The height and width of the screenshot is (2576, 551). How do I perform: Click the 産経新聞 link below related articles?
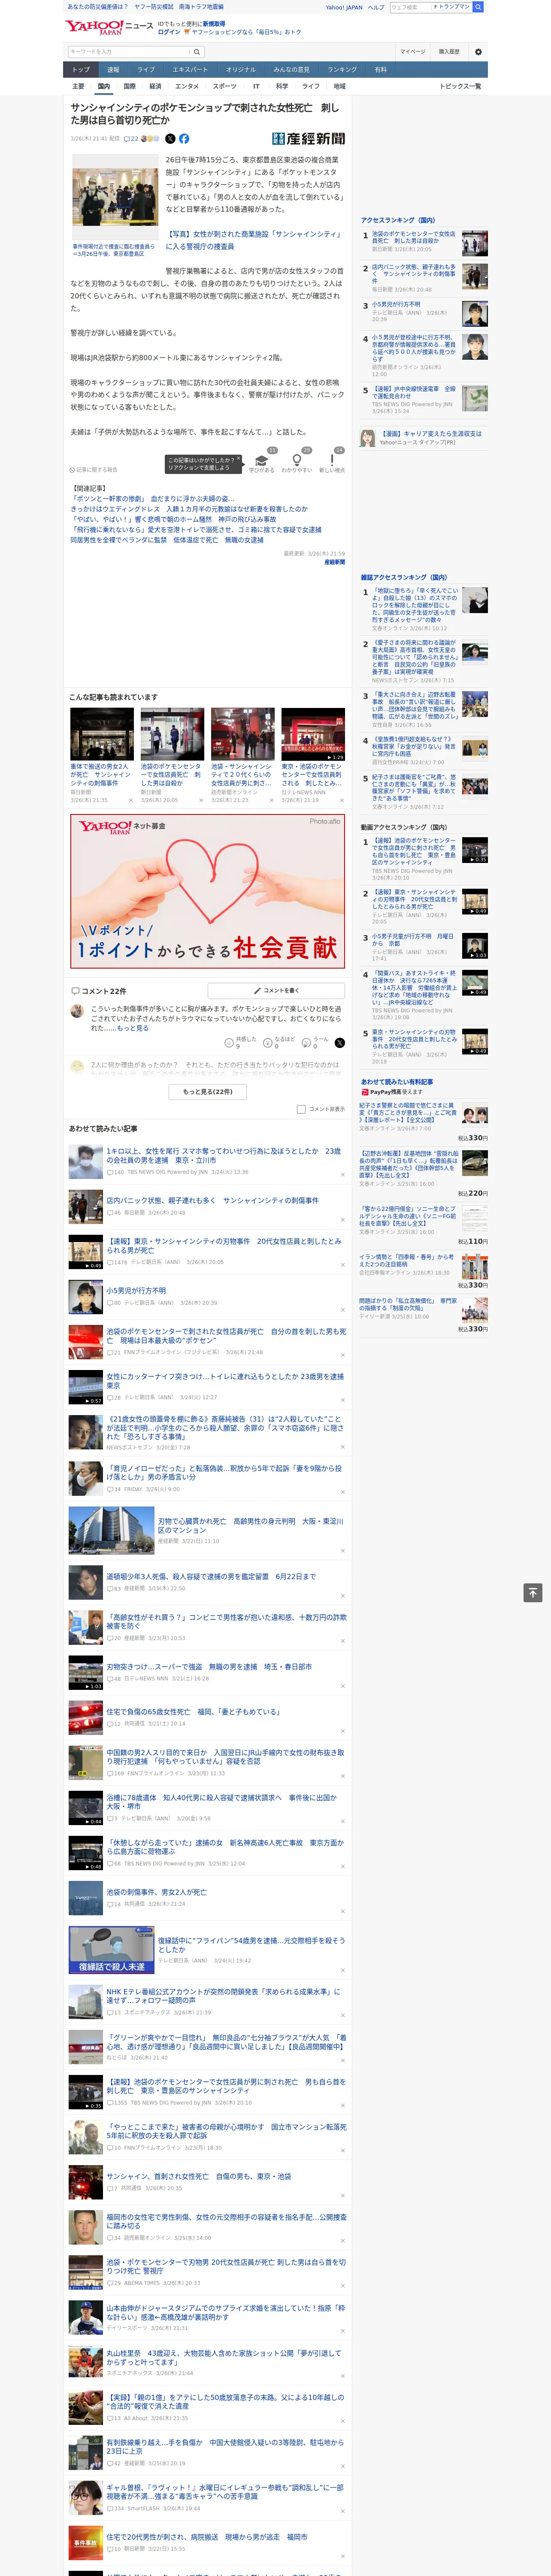tap(334, 562)
